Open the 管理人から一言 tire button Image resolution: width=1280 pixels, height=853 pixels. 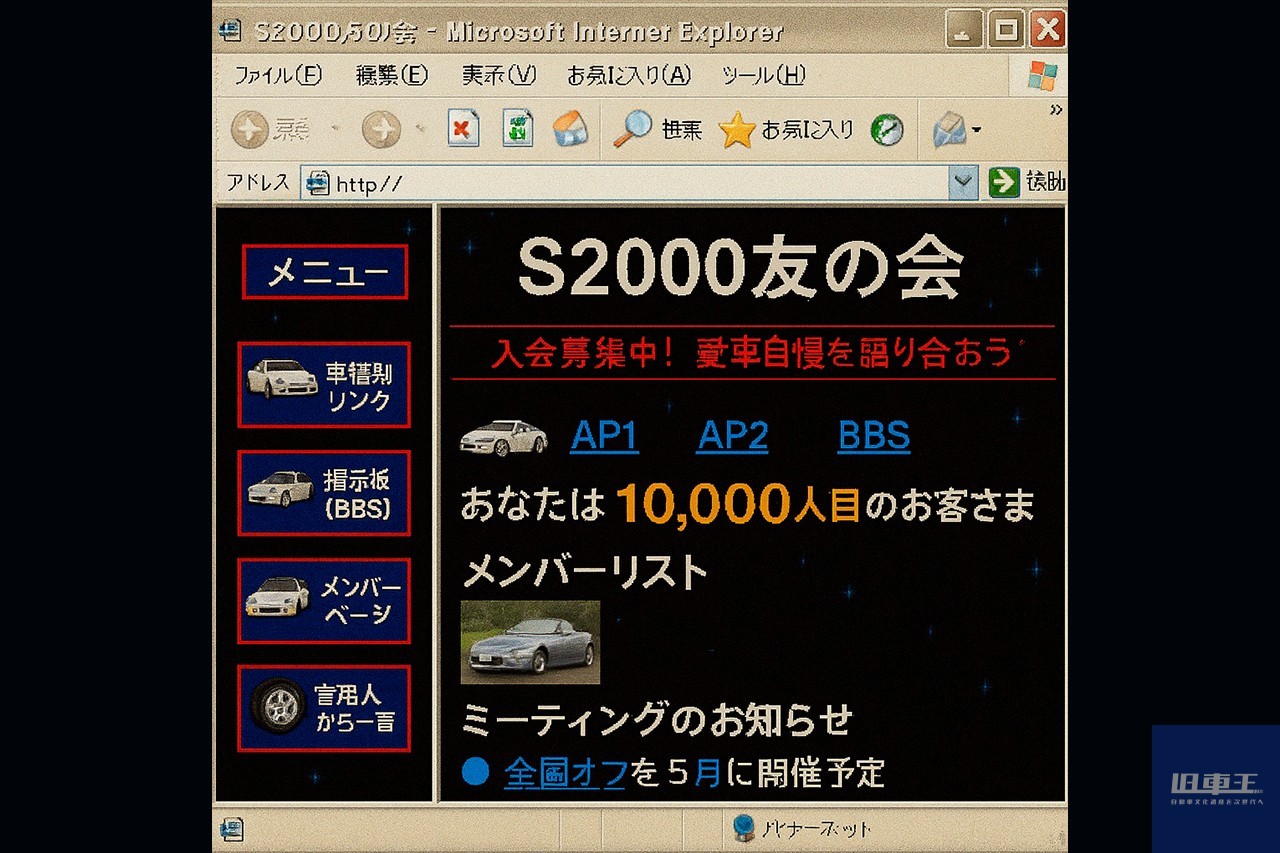pos(324,708)
